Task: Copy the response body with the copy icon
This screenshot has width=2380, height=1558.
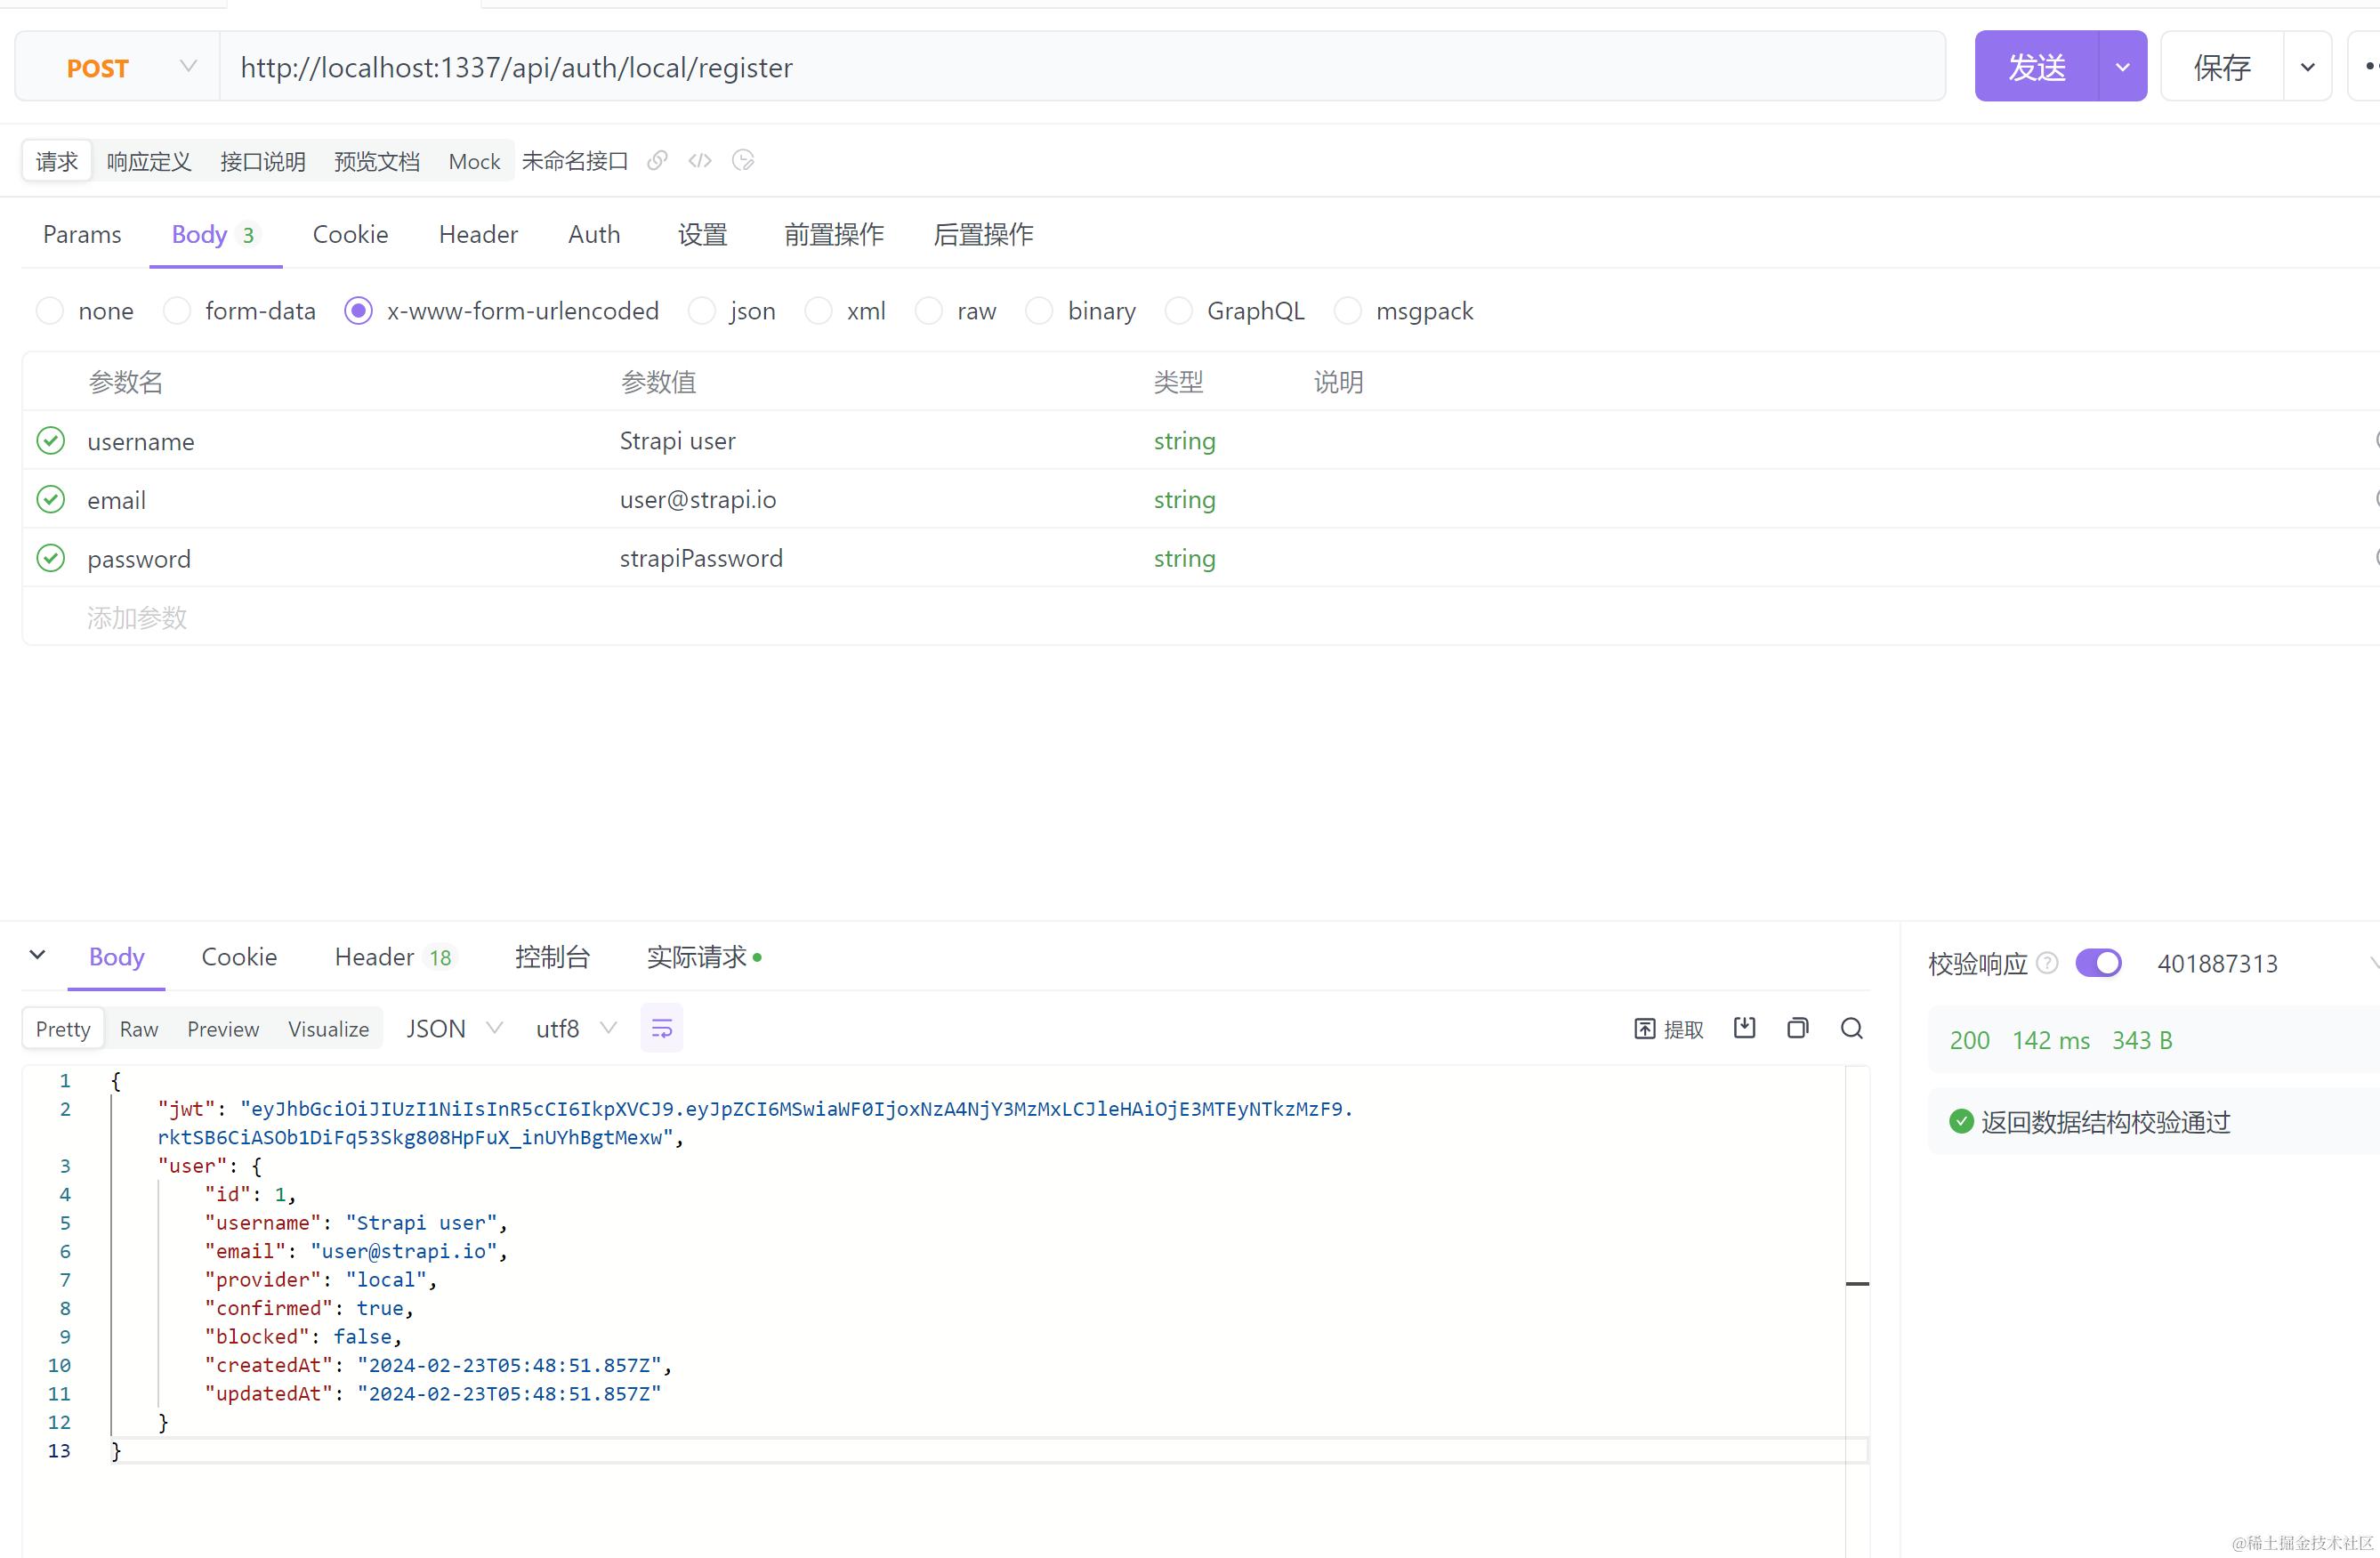Action: [1797, 1028]
